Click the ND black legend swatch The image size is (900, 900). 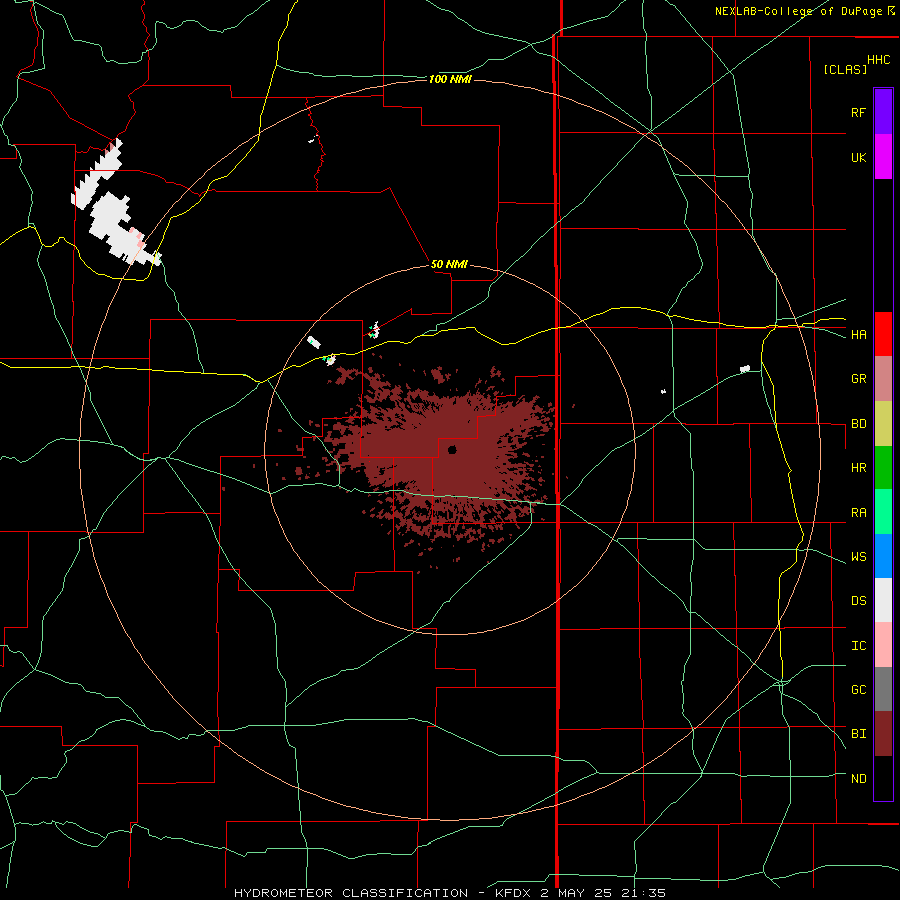883,778
